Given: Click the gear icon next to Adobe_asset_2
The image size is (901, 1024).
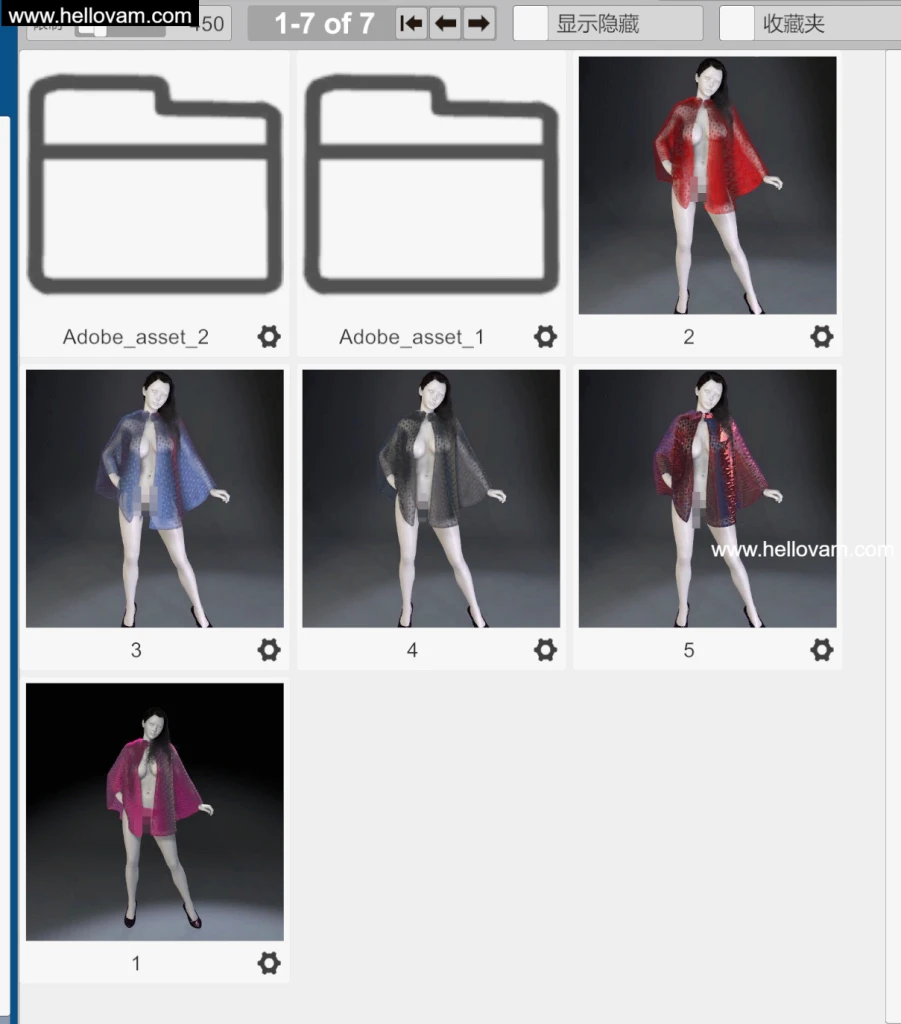Looking at the screenshot, I should point(269,337).
